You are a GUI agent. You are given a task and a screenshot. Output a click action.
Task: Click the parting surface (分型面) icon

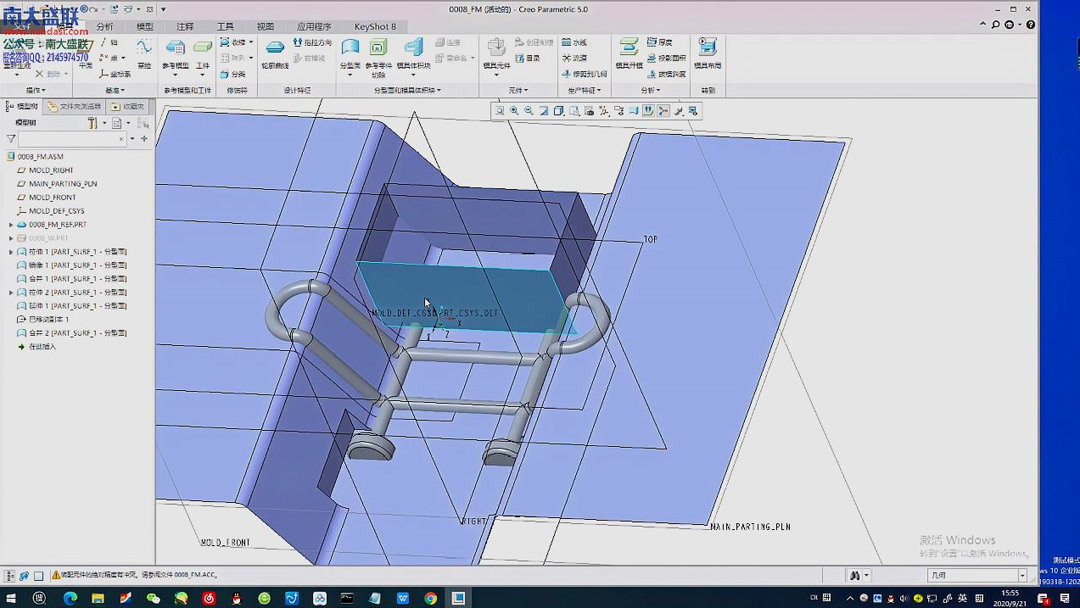(350, 49)
